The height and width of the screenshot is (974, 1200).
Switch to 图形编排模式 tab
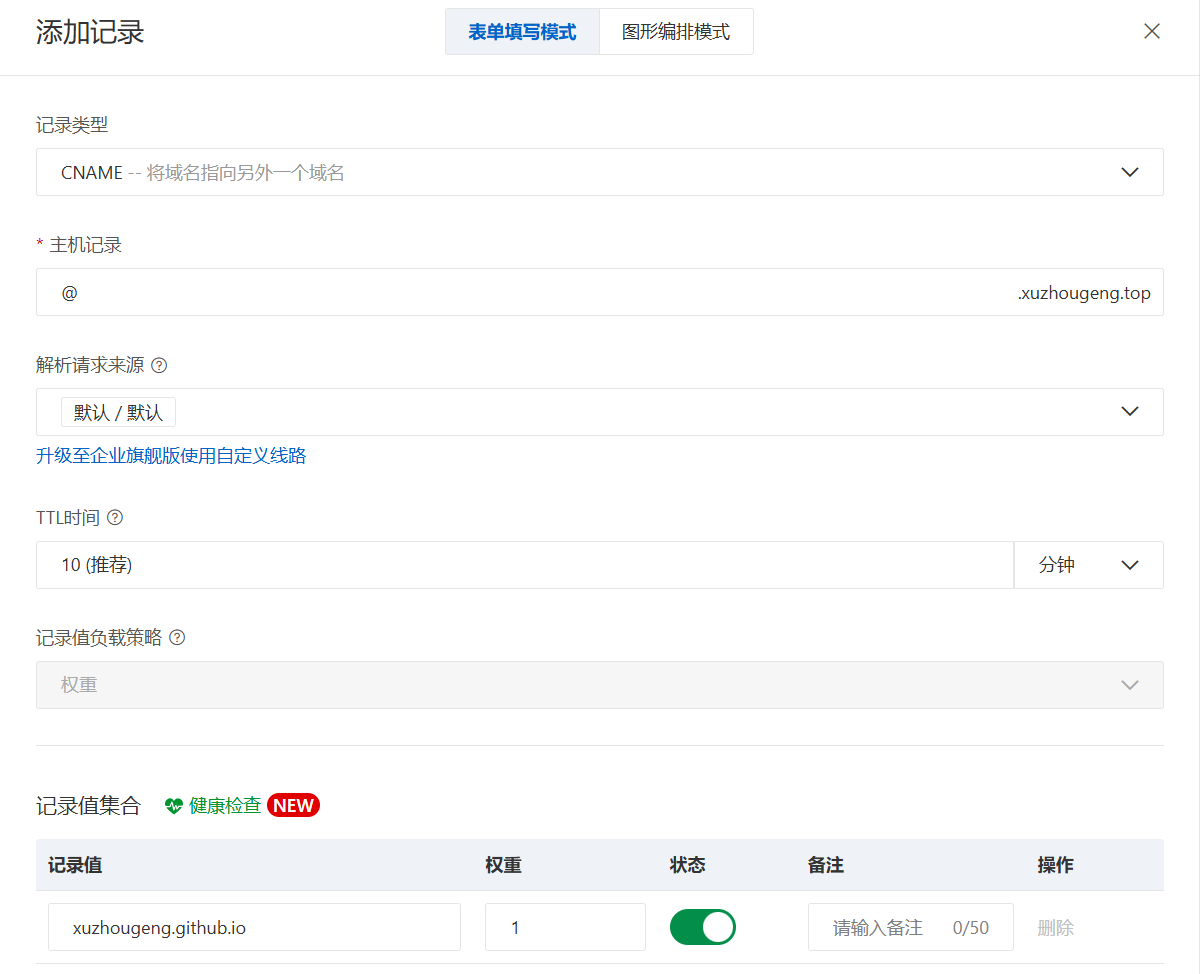[676, 31]
